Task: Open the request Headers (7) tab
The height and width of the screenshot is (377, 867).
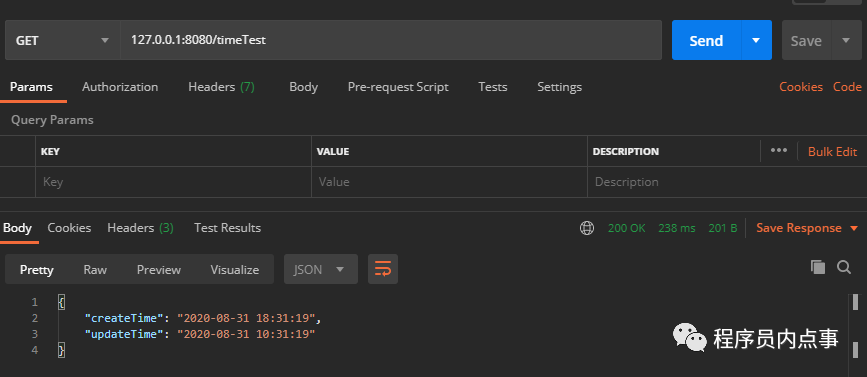Action: (x=221, y=87)
